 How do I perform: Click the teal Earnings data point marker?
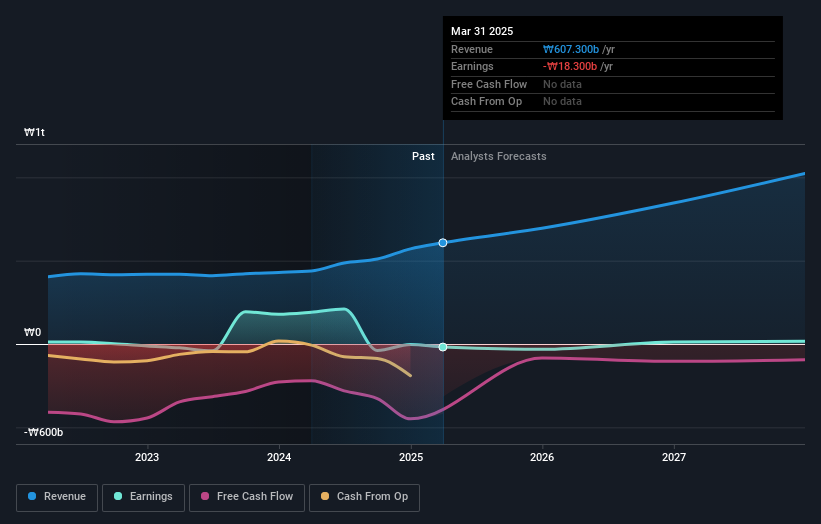point(443,347)
